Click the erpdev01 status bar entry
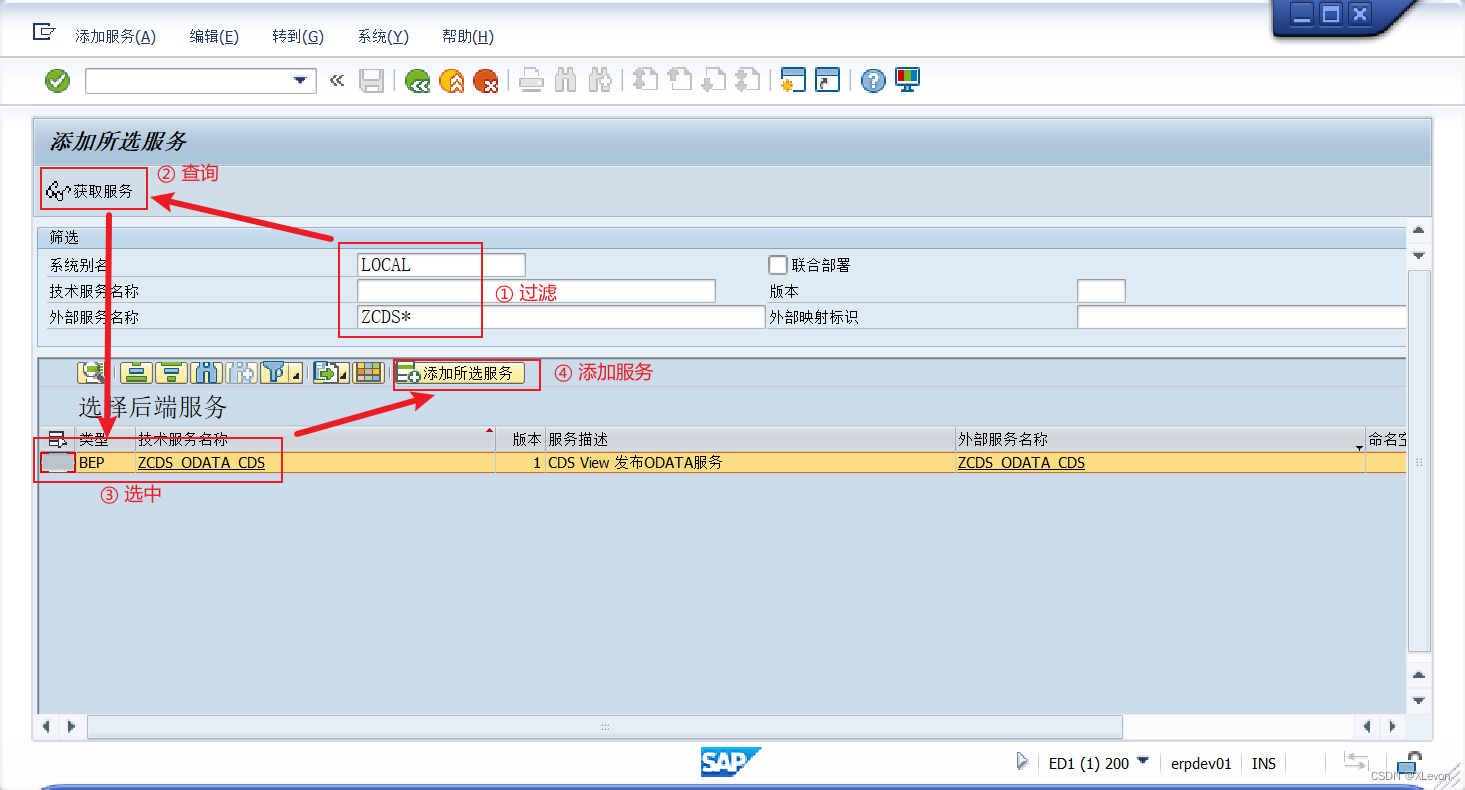This screenshot has width=1465, height=790. tap(1201, 763)
